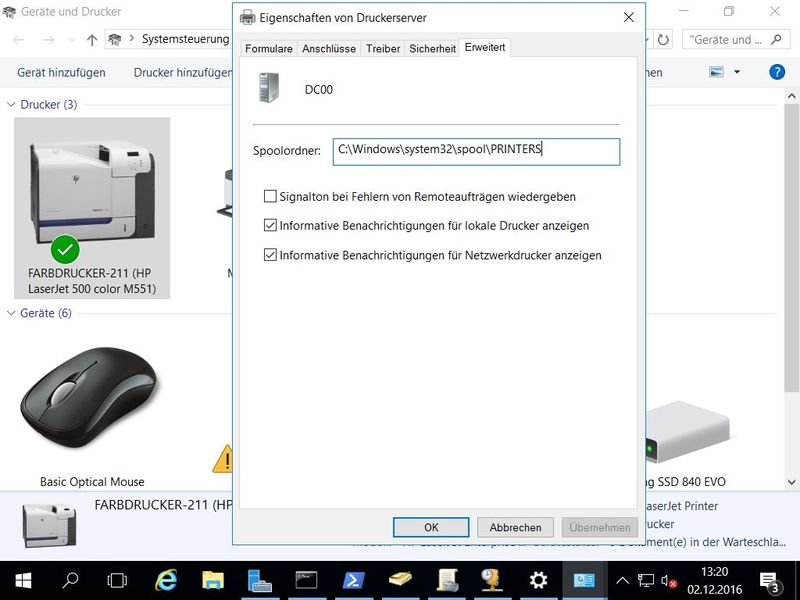The width and height of the screenshot is (800, 600).
Task: Select the Erweitert tab
Action: (x=485, y=47)
